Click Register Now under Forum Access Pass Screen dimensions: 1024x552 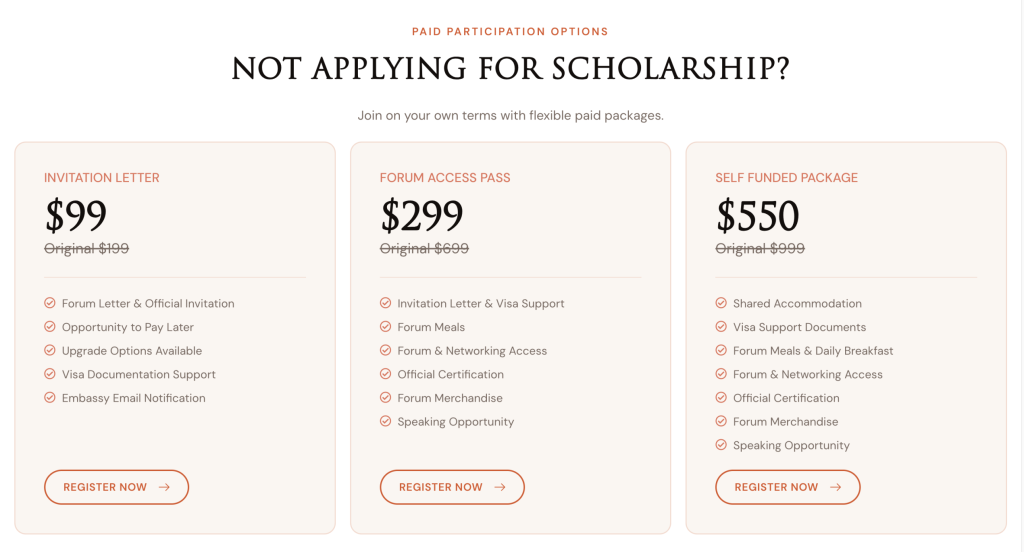[x=452, y=487]
